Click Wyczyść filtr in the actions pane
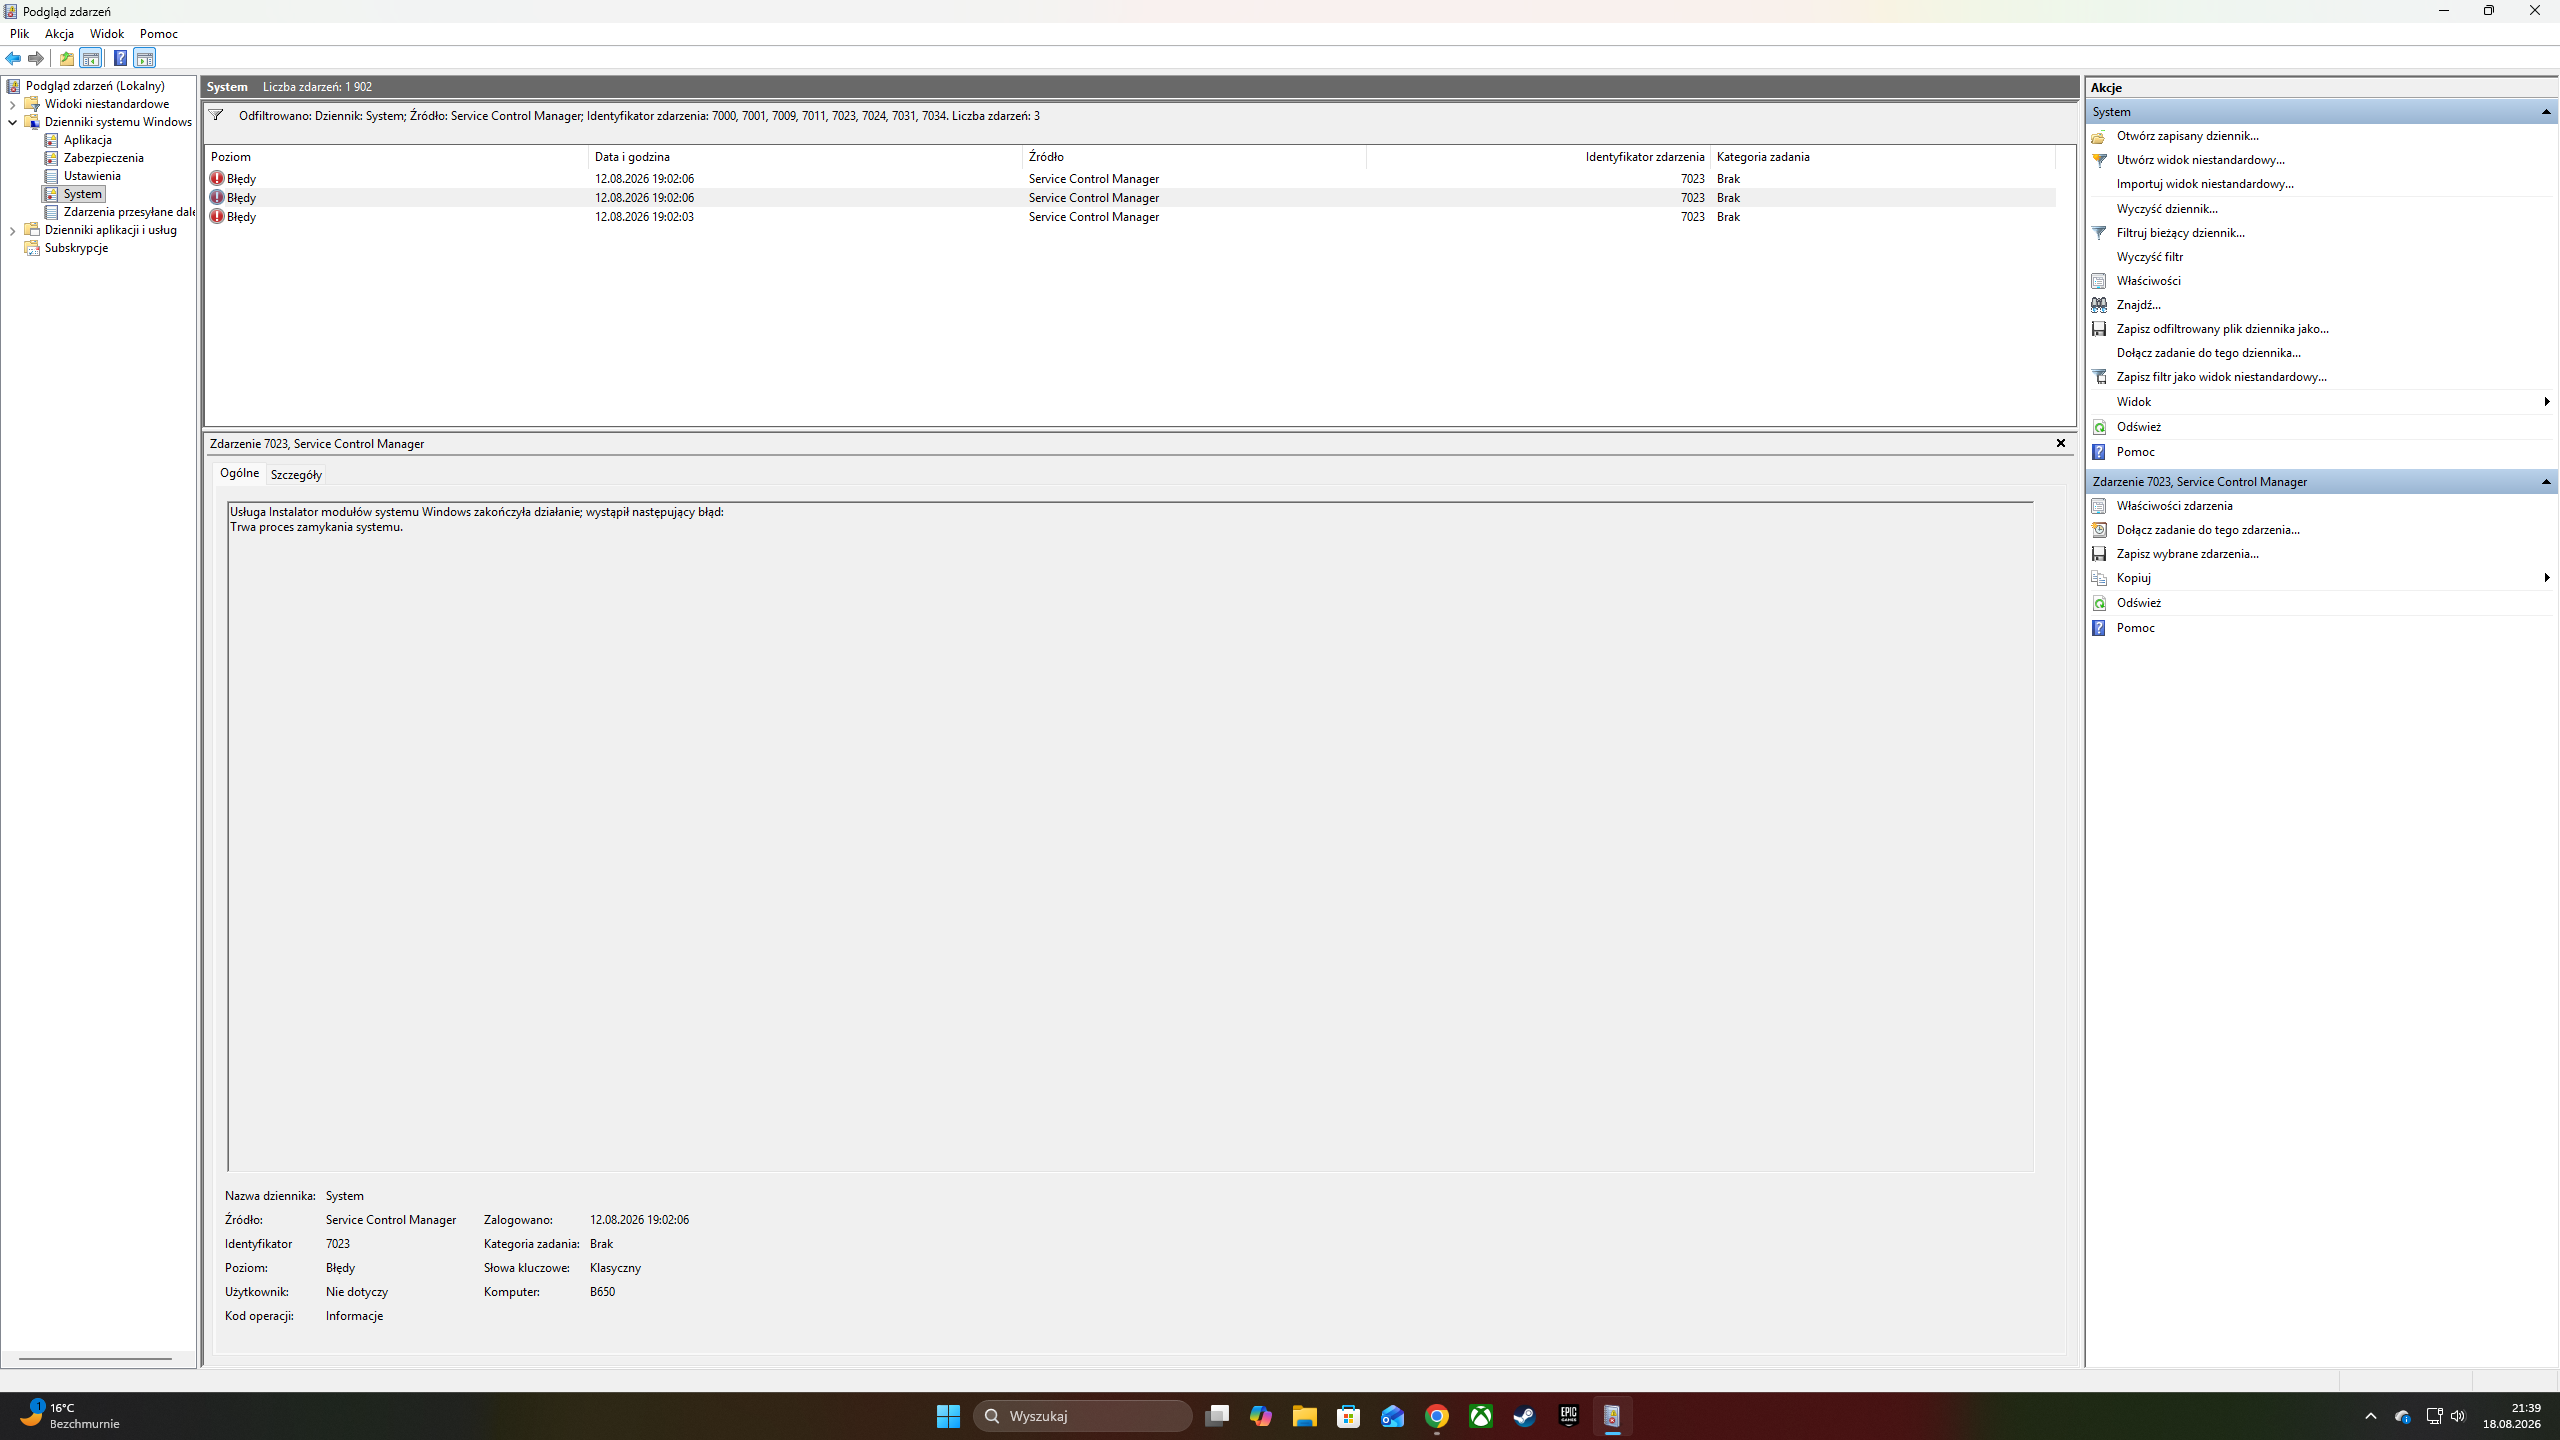 [x=2150, y=257]
